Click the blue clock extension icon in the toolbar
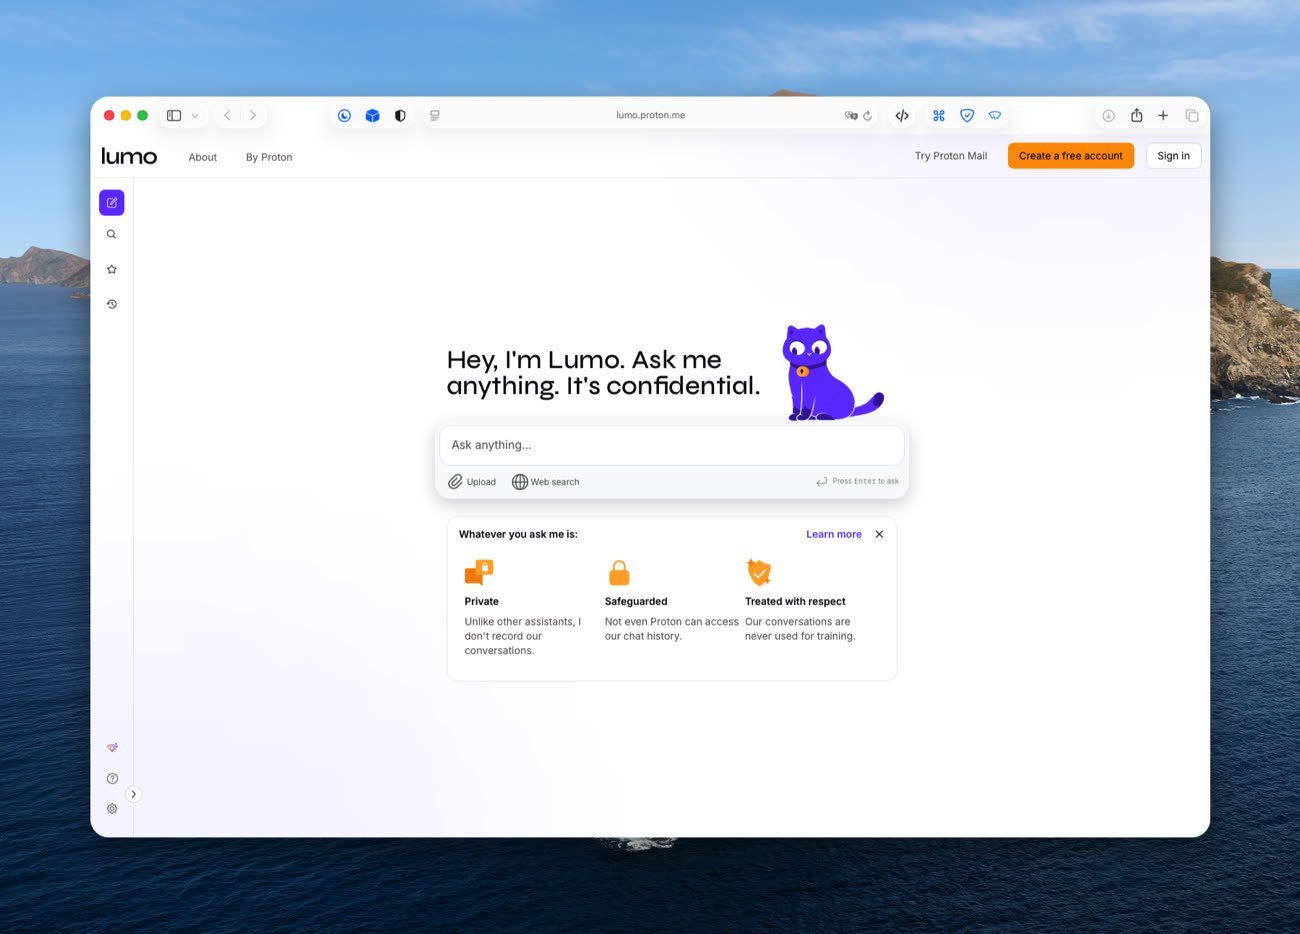This screenshot has height=934, width=1300. (x=344, y=116)
